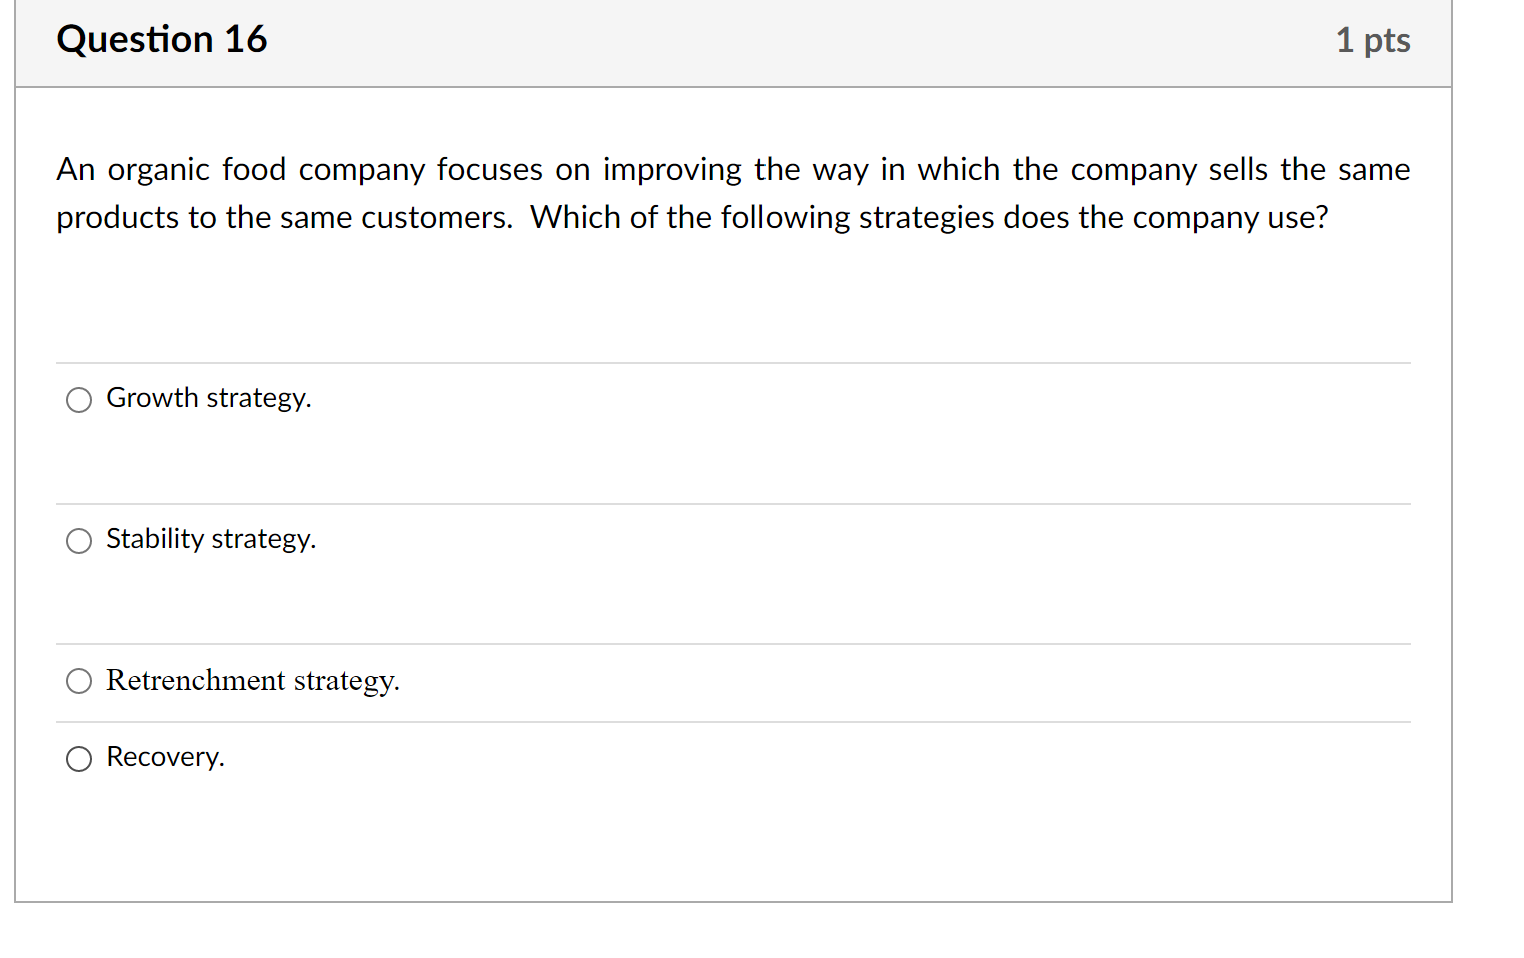Click the "Stability strategy." answer text
Viewport: 1524px width, 958px height.
click(211, 539)
